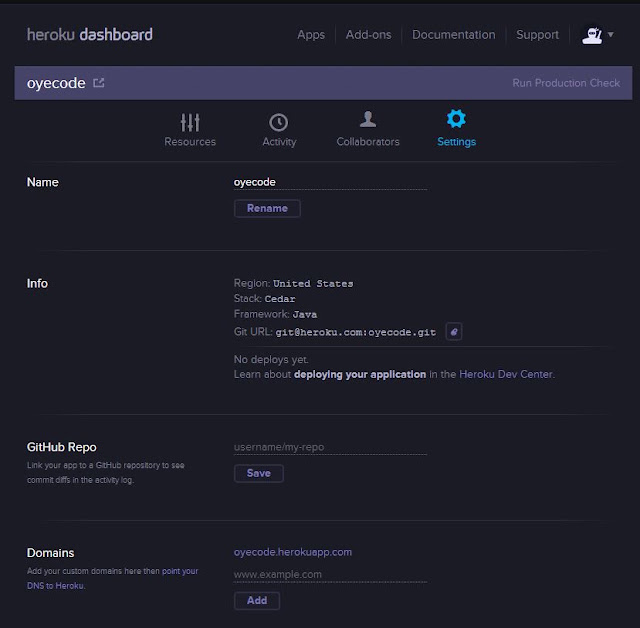The height and width of the screenshot is (628, 640).
Task: Select the Settings gear icon
Action: click(456, 119)
